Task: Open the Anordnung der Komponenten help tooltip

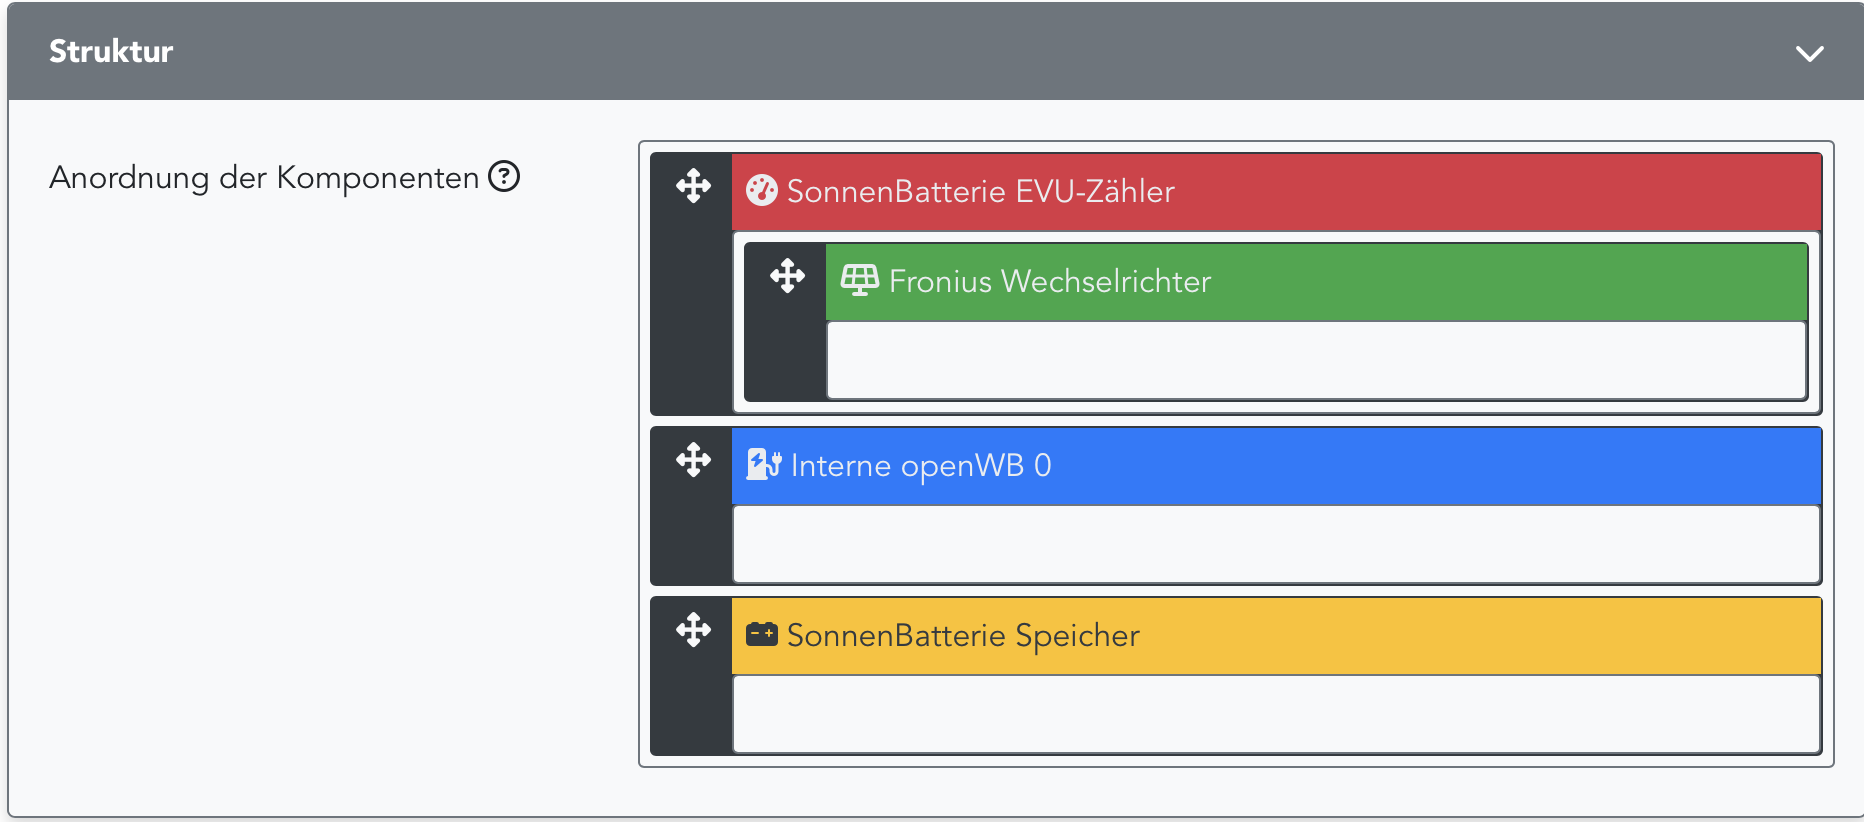Action: pyautogui.click(x=505, y=177)
